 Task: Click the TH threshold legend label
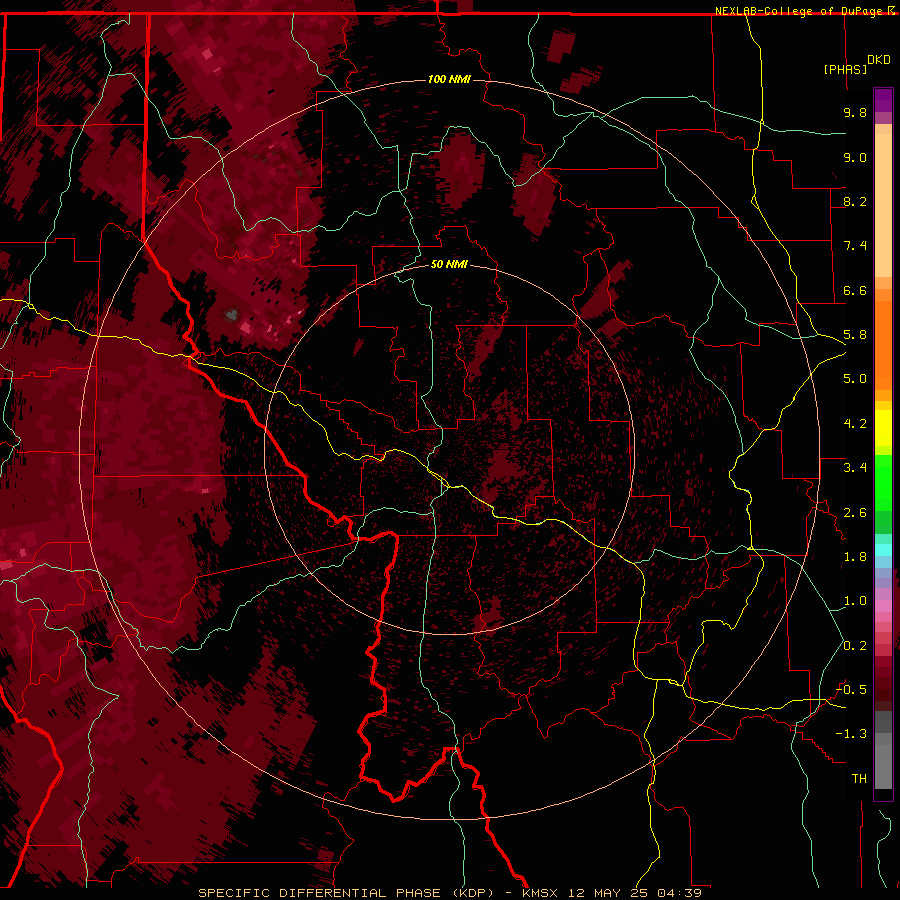[859, 779]
